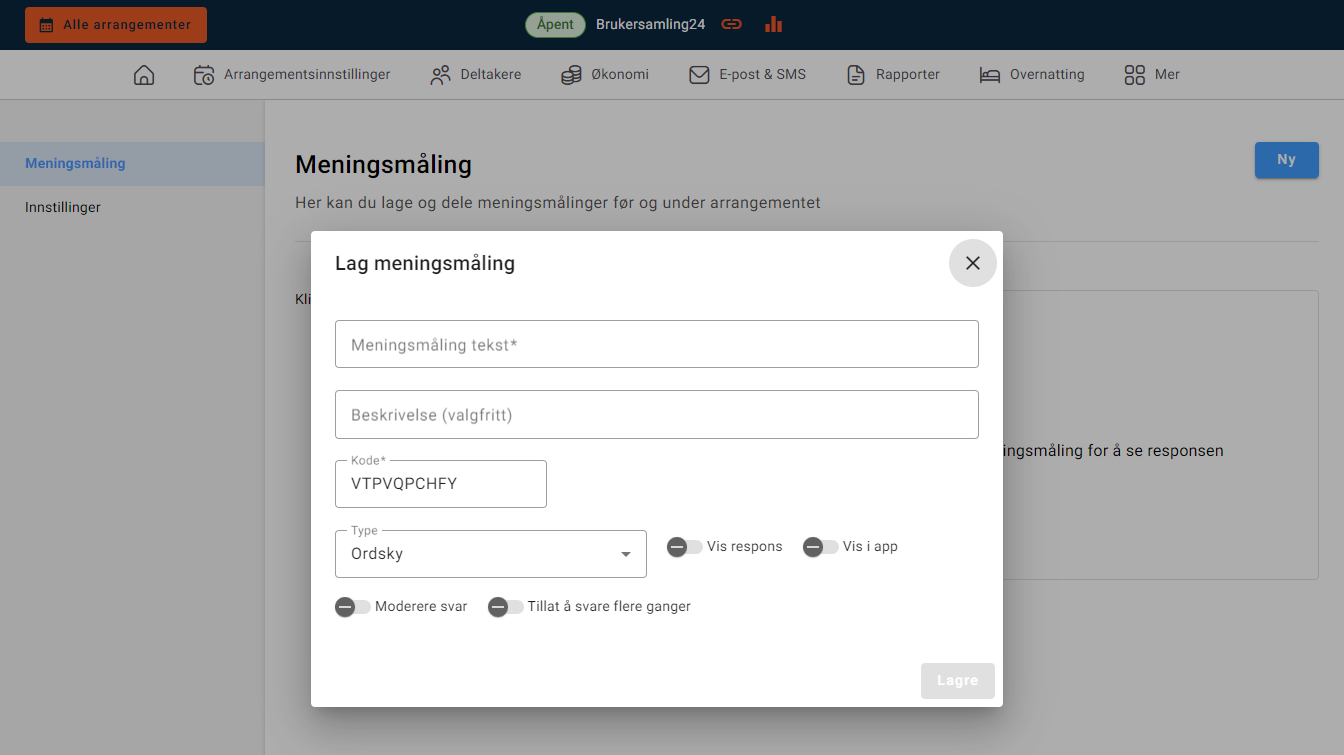Image resolution: width=1344 pixels, height=755 pixels.
Task: Open Arrangementsinnstillinger menu
Action: tap(292, 75)
